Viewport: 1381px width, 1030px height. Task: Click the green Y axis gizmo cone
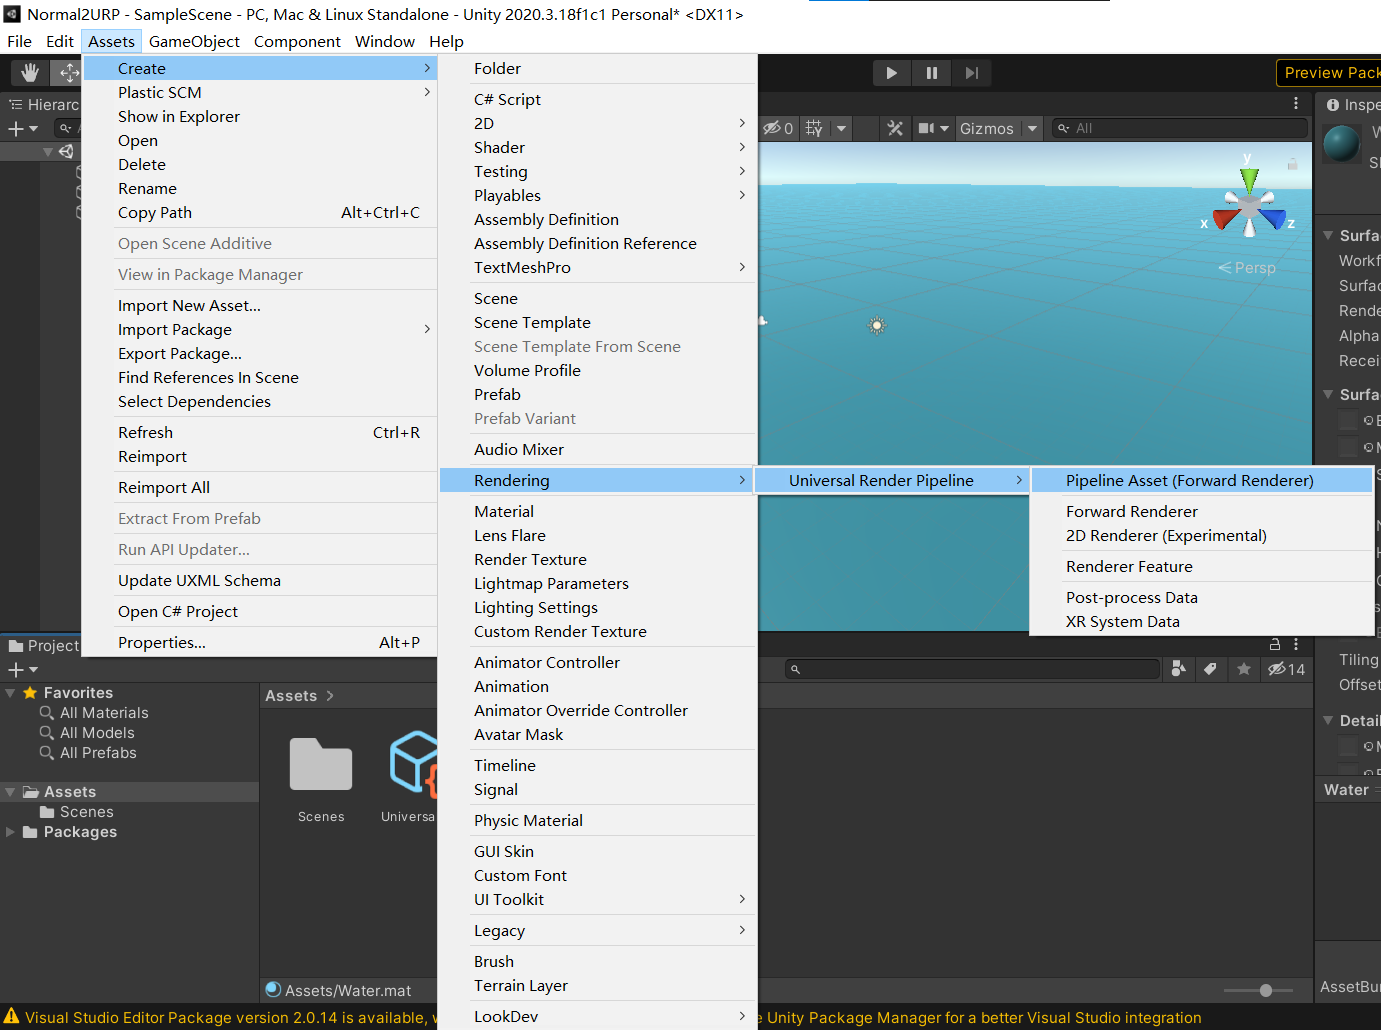click(1249, 180)
